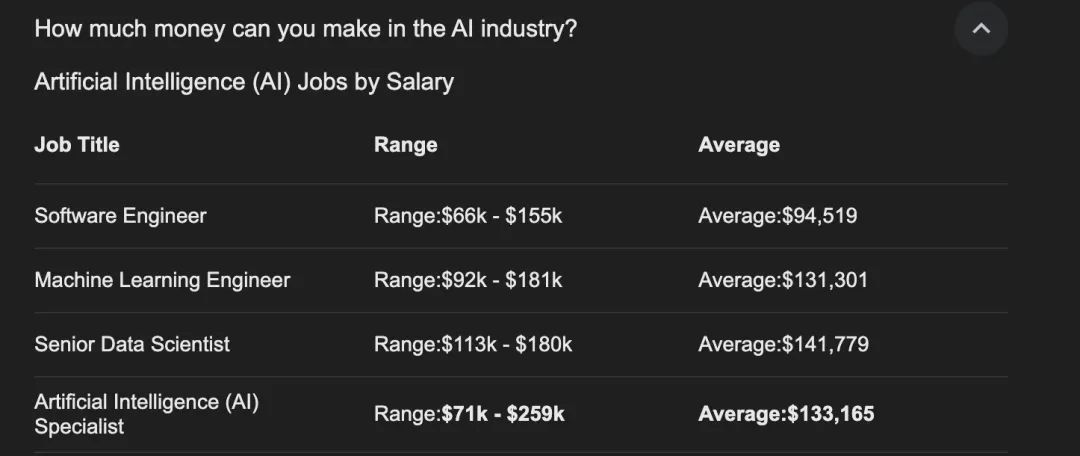Viewport: 1080px width, 456px height.
Task: Select the bold Average:$133,165 cell
Action: [x=787, y=414]
